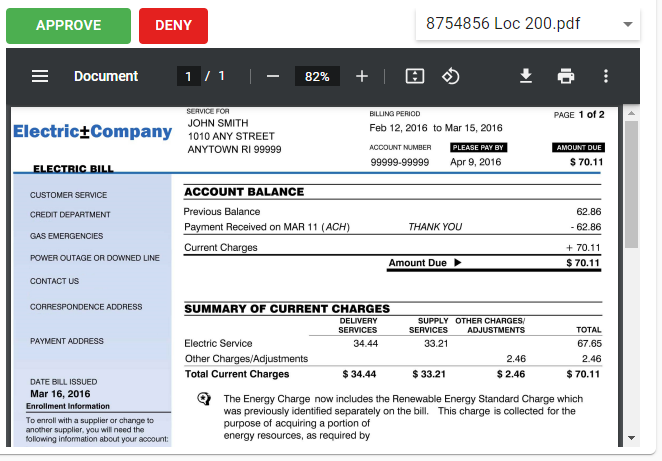Click the SUMMARY OF CURRENT CHARGES heading
662x461 pixels.
tap(287, 309)
